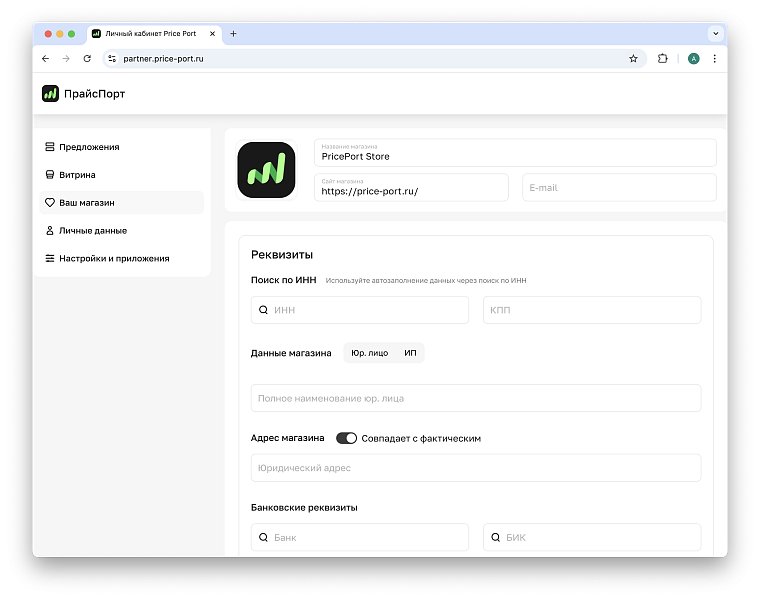
Task: Open the Предложения sidebar section
Action: (x=88, y=147)
